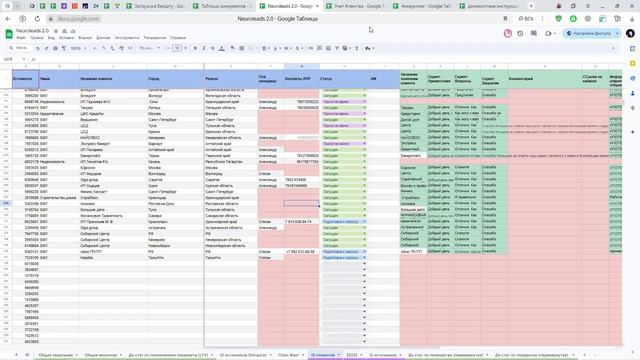Screen dimensions: 640x360
Task: Choose fill color in toolbar
Action: click(233, 48)
